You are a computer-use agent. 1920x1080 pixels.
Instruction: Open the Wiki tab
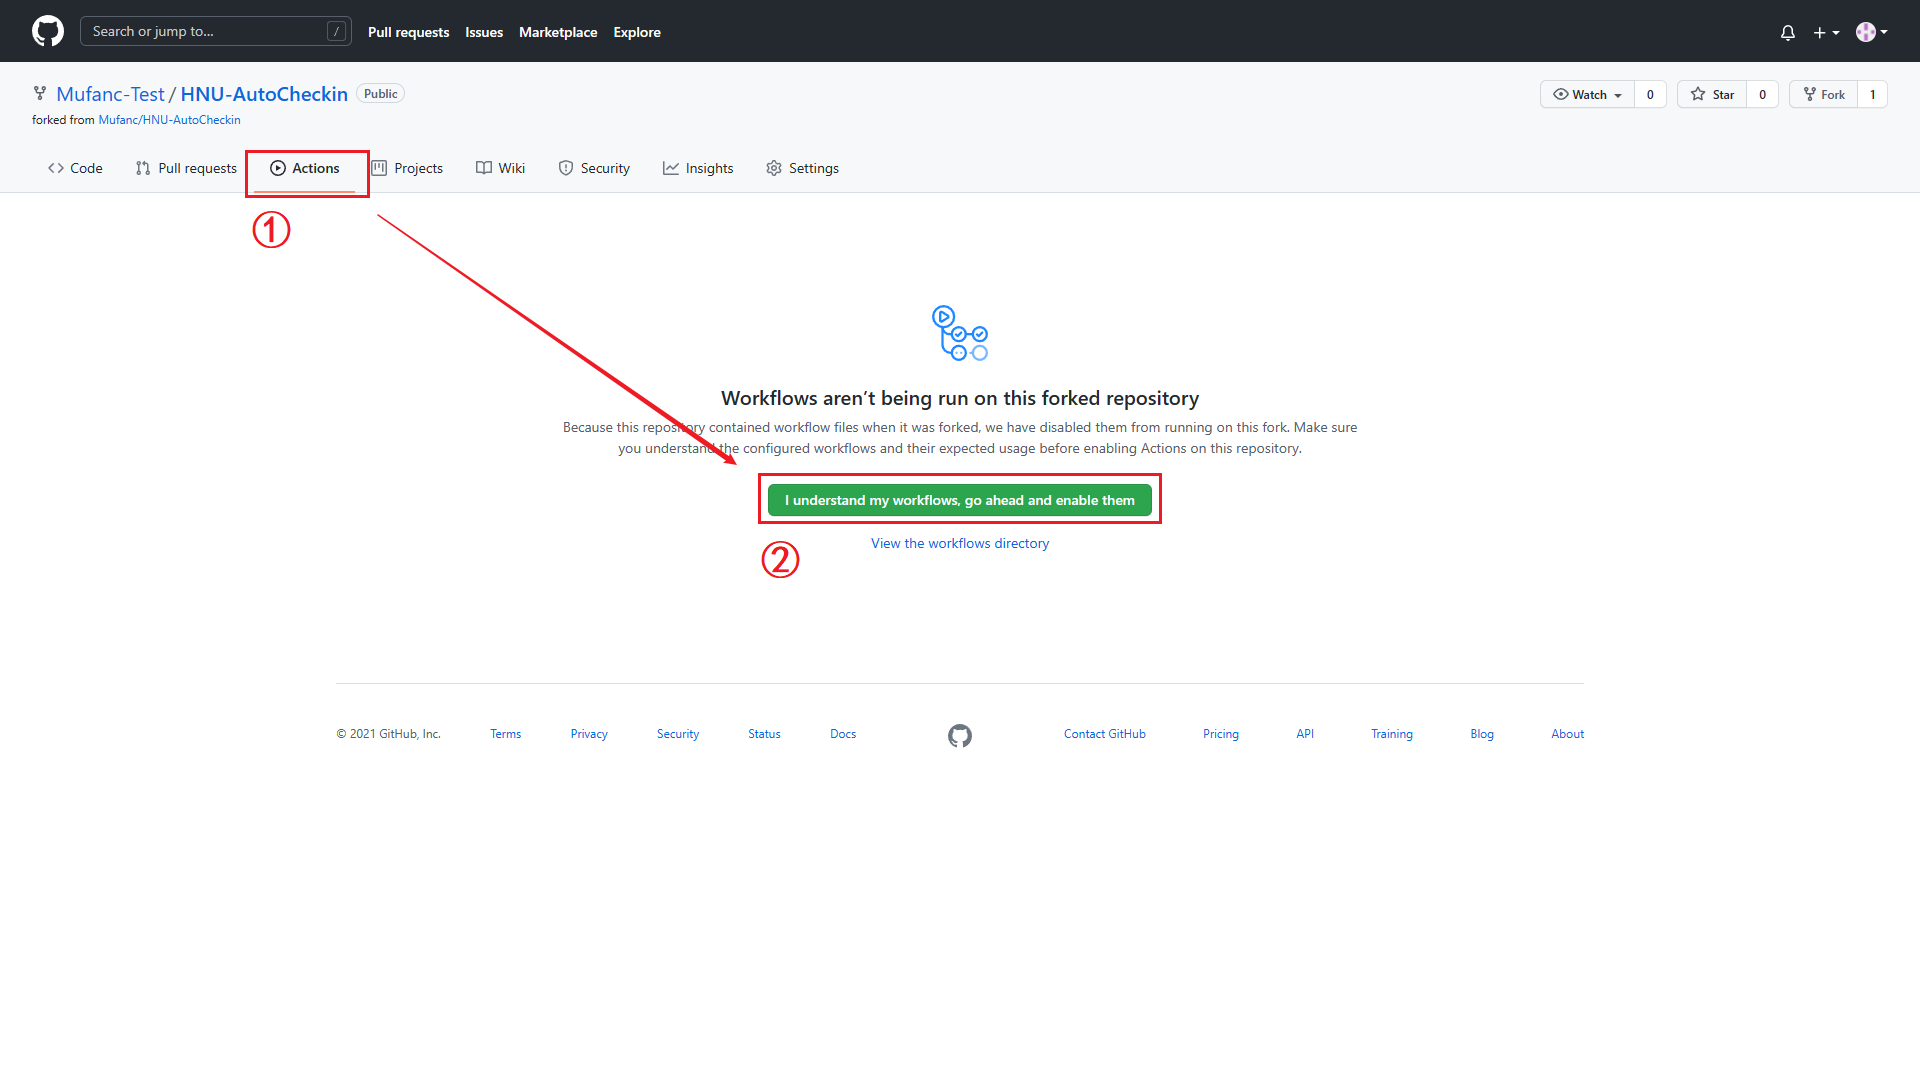tap(500, 168)
